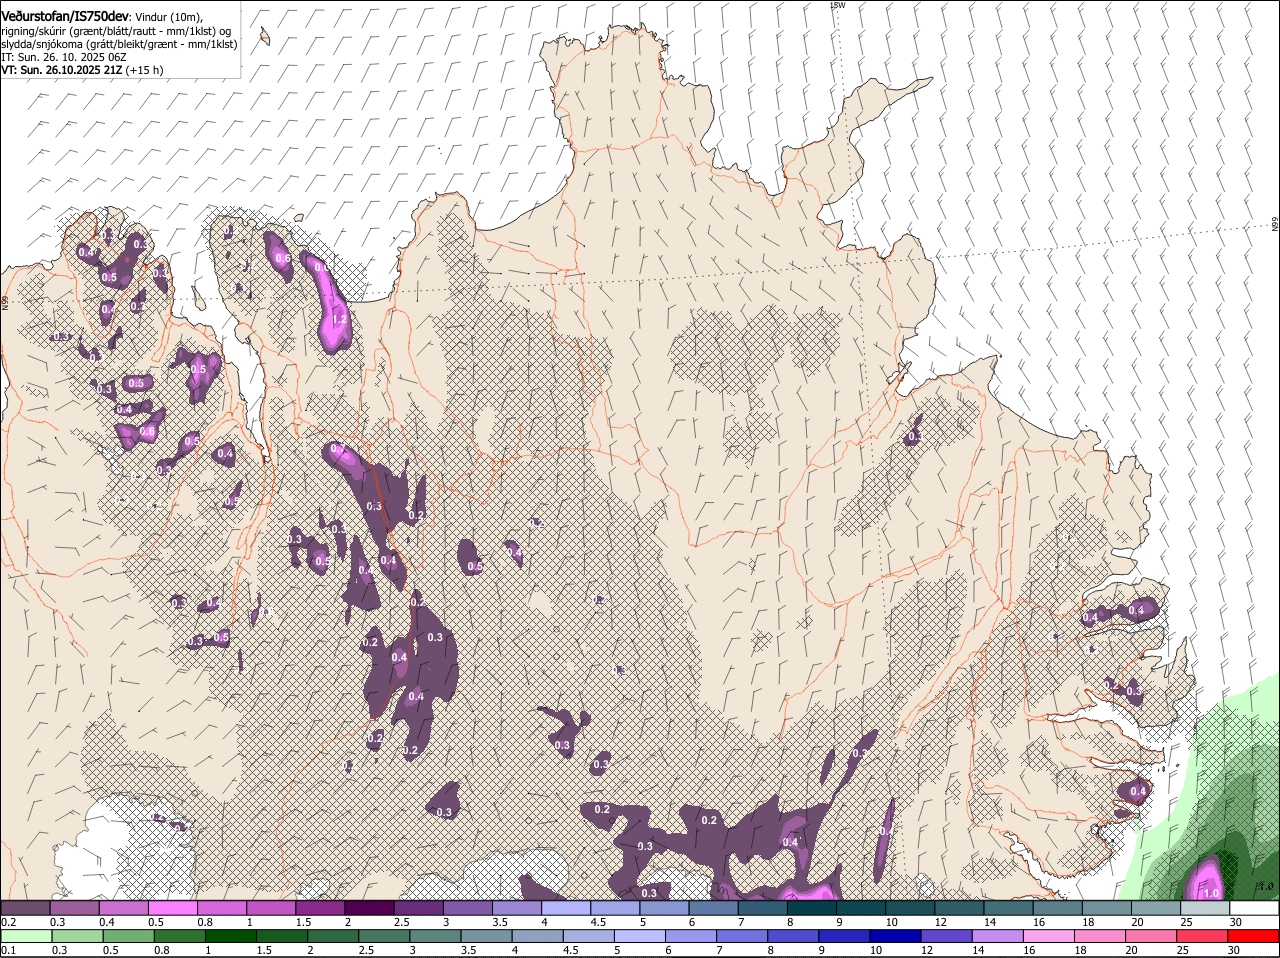
Task: Click the 'VT: Sun. 26.10.2025 21Z (+15 h)' line
Action: click(82, 70)
